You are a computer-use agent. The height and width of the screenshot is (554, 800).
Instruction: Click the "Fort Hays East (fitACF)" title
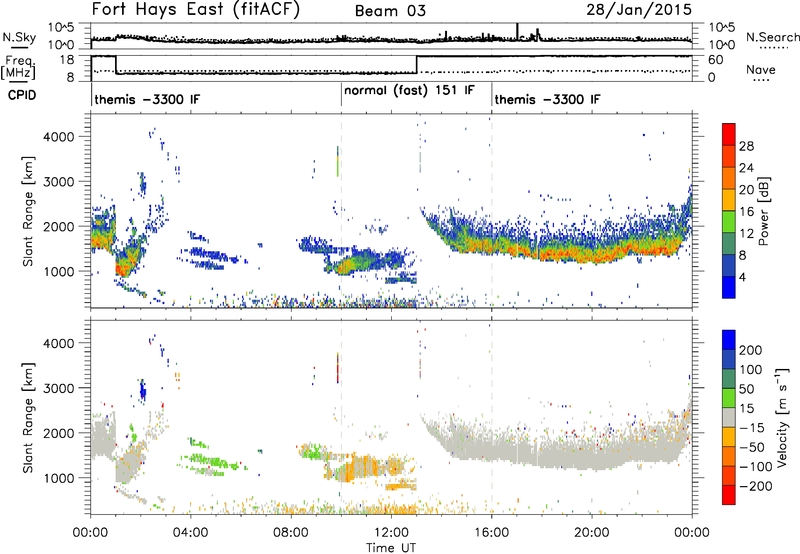(x=195, y=9)
